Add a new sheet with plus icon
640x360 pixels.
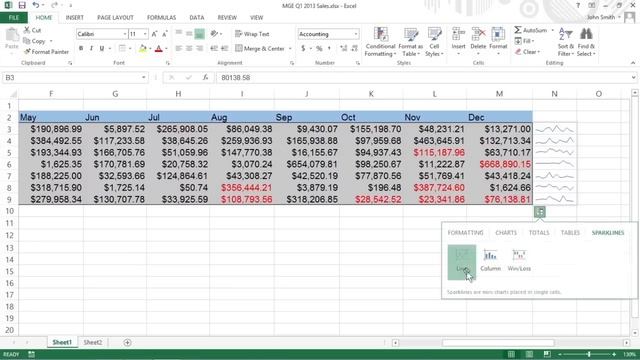click(x=127, y=342)
